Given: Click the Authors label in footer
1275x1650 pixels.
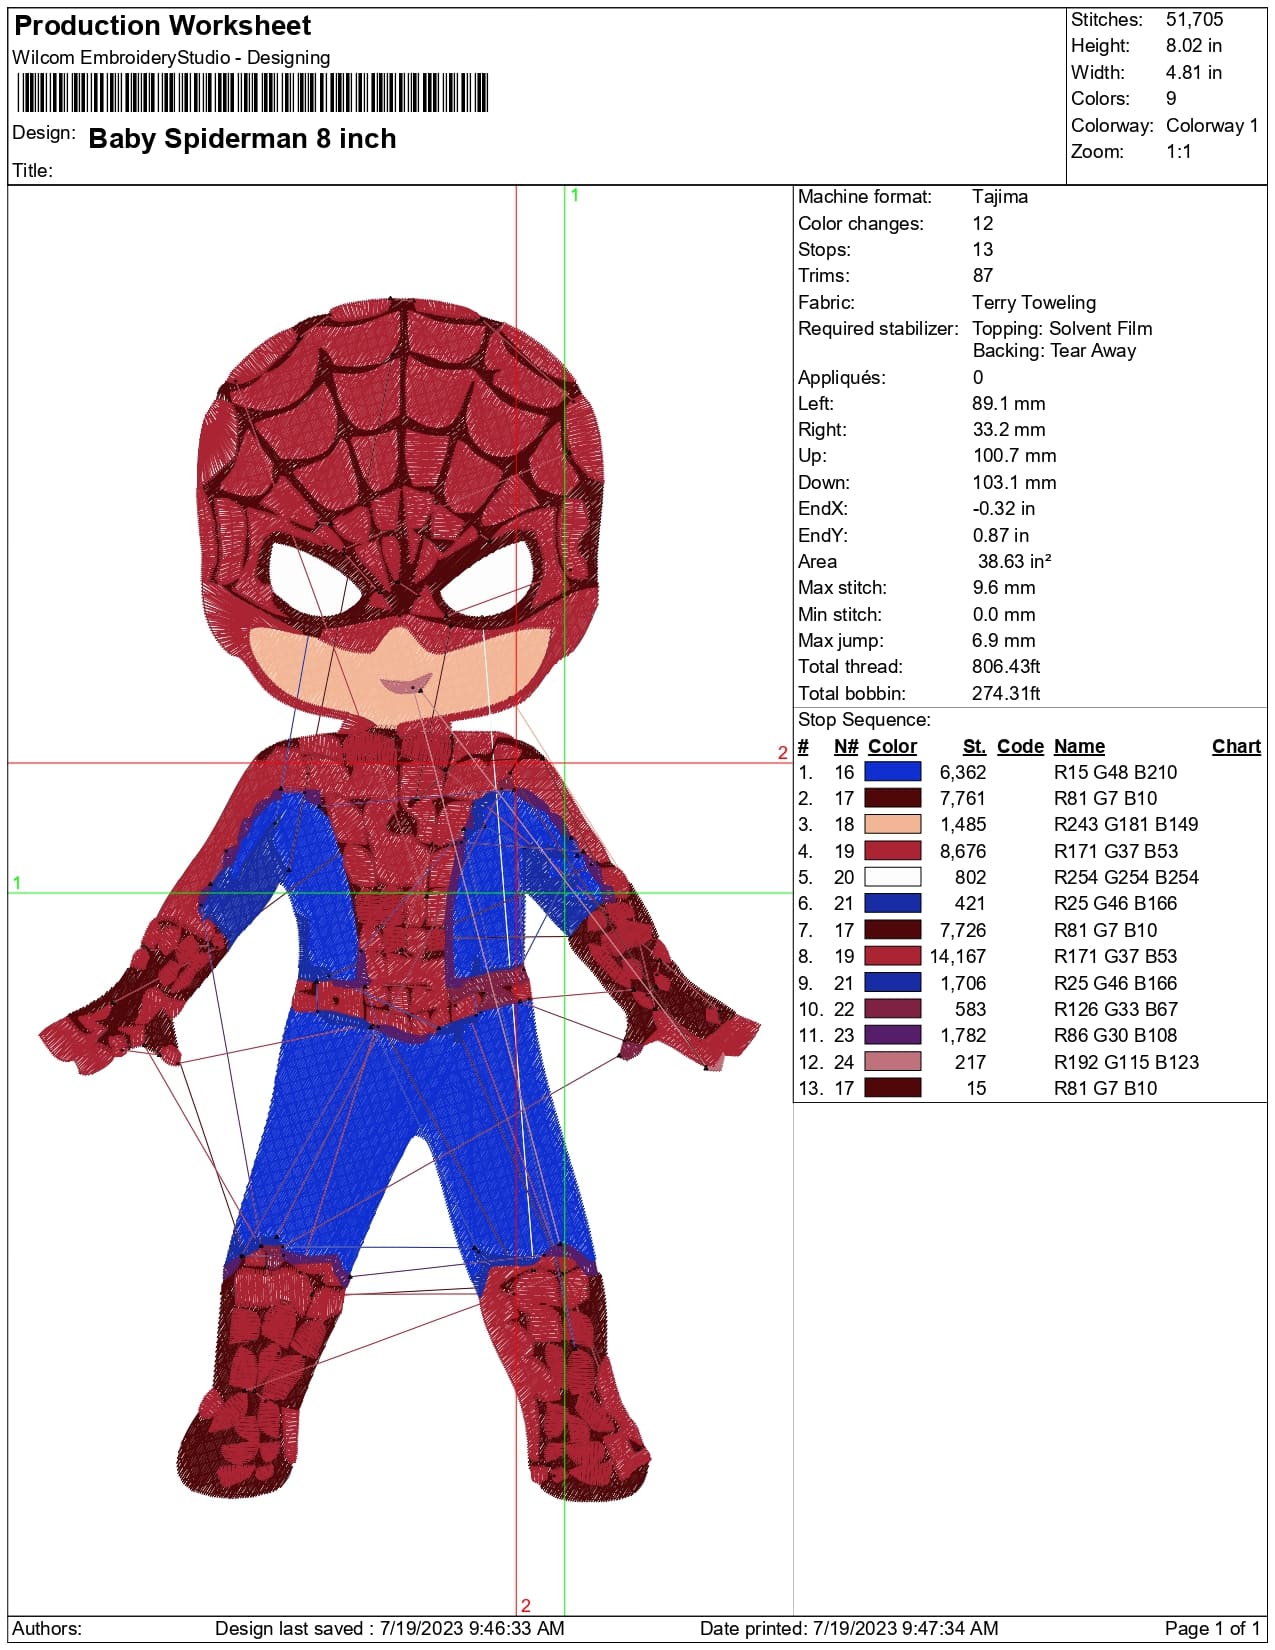Looking at the screenshot, I should coord(47,1628).
